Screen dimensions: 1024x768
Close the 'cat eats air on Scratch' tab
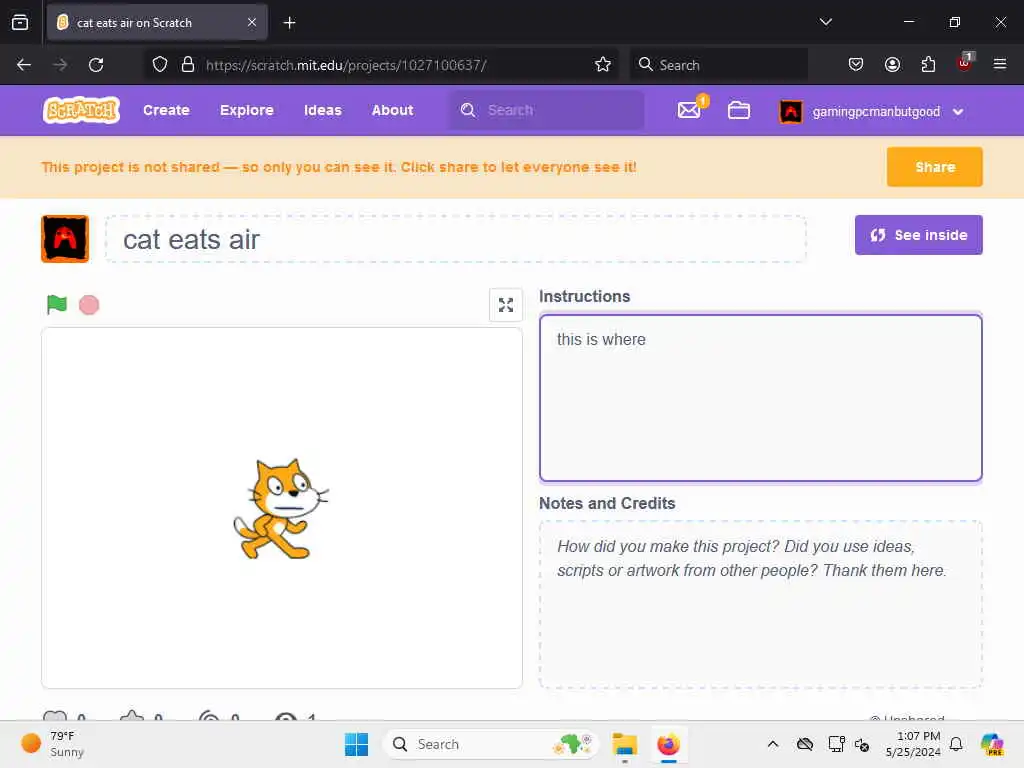pos(252,22)
